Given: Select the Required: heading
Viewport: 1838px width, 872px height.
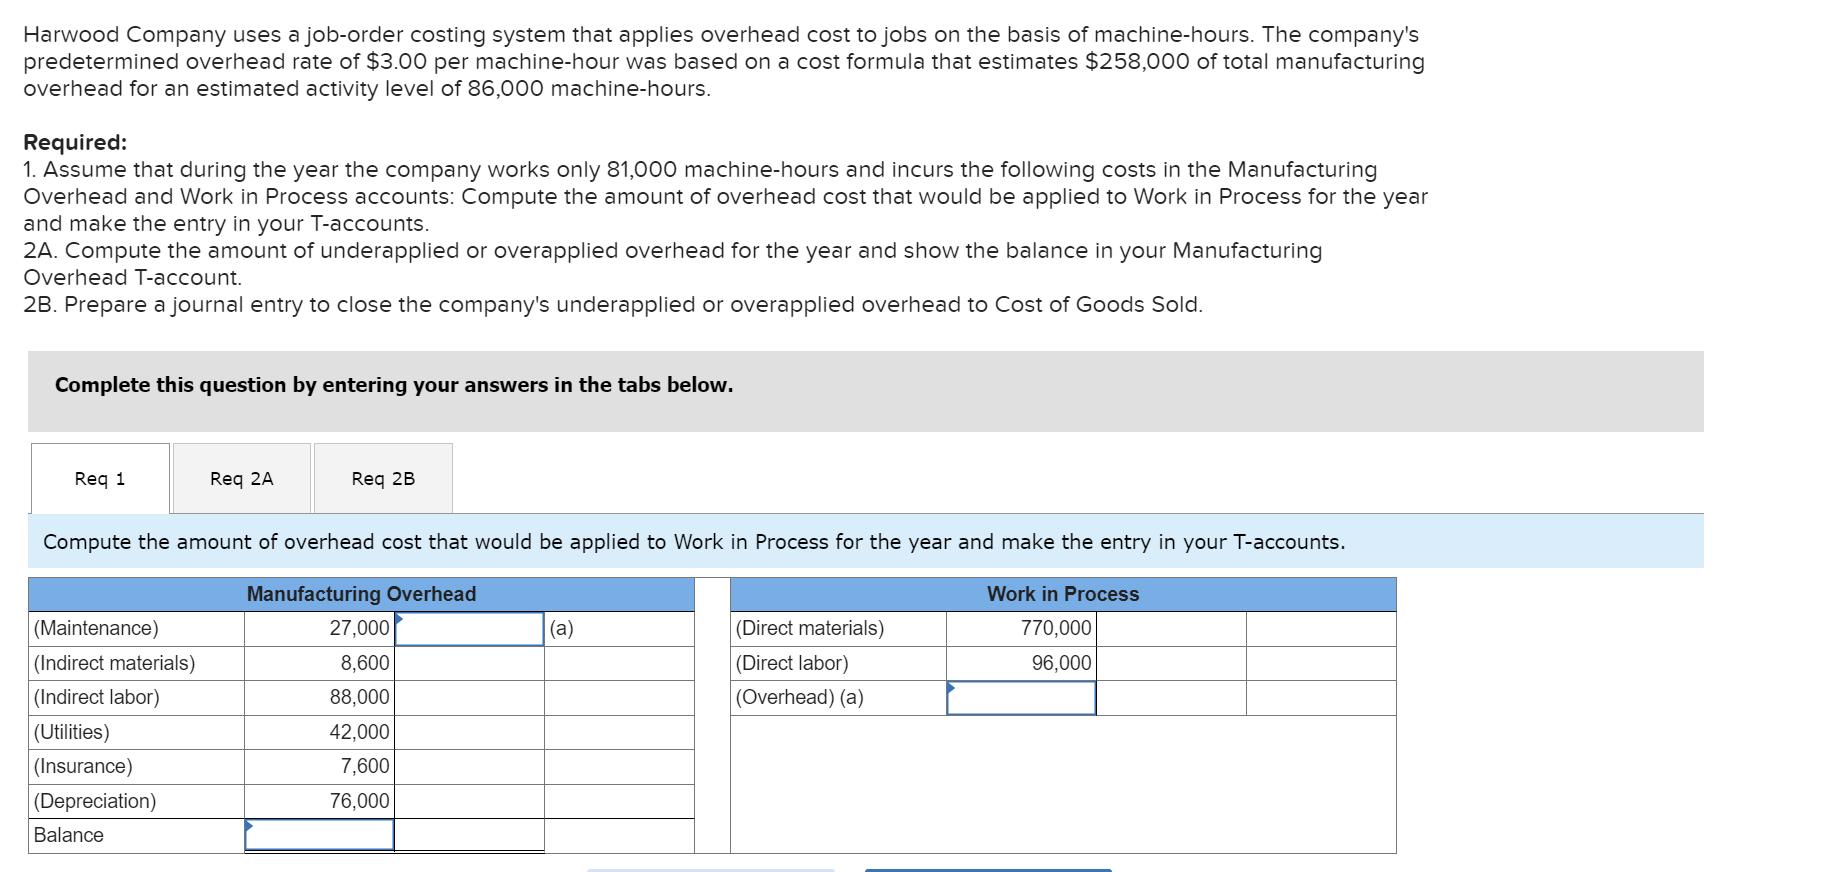Looking at the screenshot, I should [75, 142].
